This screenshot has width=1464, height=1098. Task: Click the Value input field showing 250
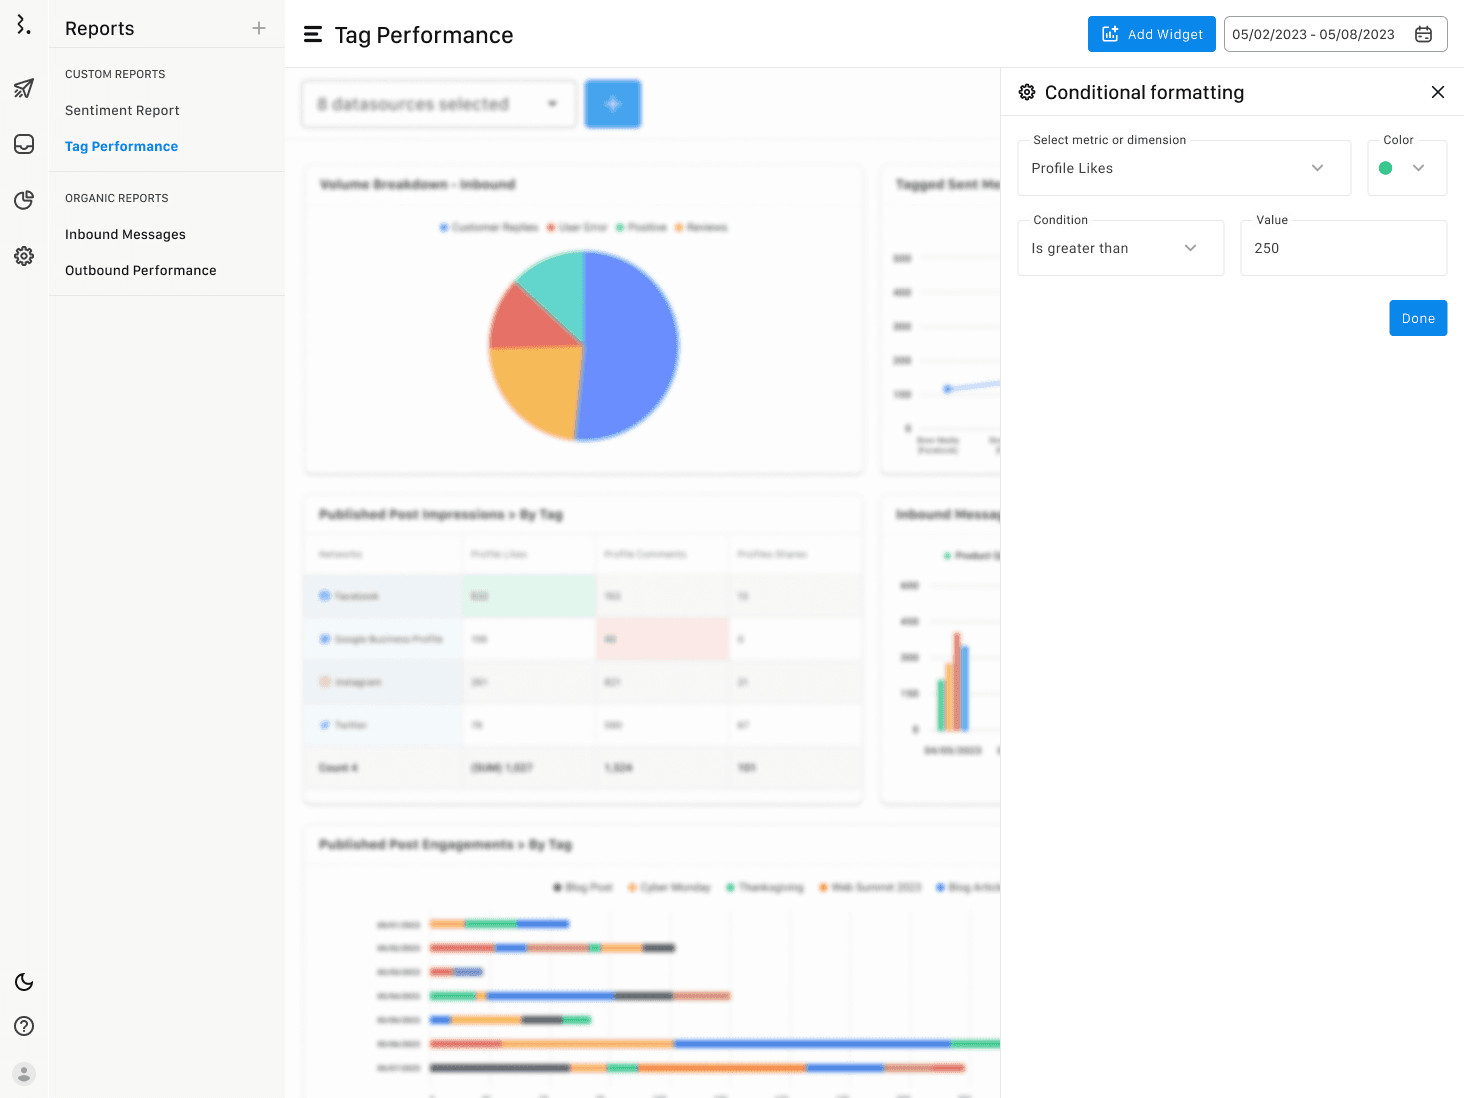pyautogui.click(x=1342, y=248)
